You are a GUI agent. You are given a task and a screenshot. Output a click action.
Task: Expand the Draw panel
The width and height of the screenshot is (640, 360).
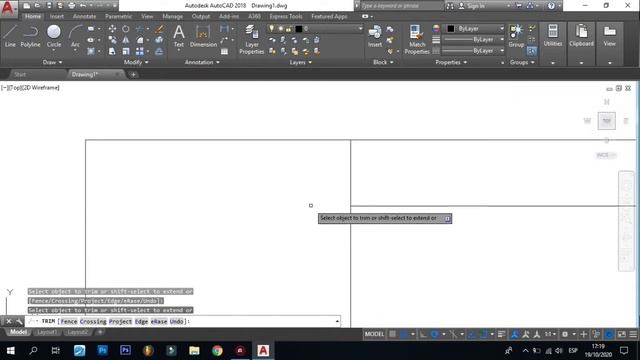[x=53, y=62]
